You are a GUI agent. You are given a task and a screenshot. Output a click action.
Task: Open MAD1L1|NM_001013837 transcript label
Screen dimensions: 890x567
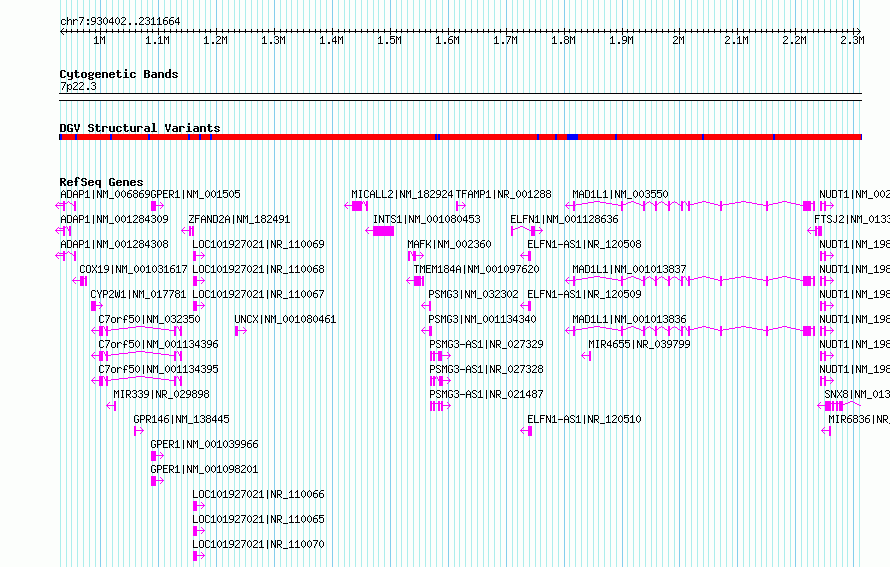(x=629, y=269)
